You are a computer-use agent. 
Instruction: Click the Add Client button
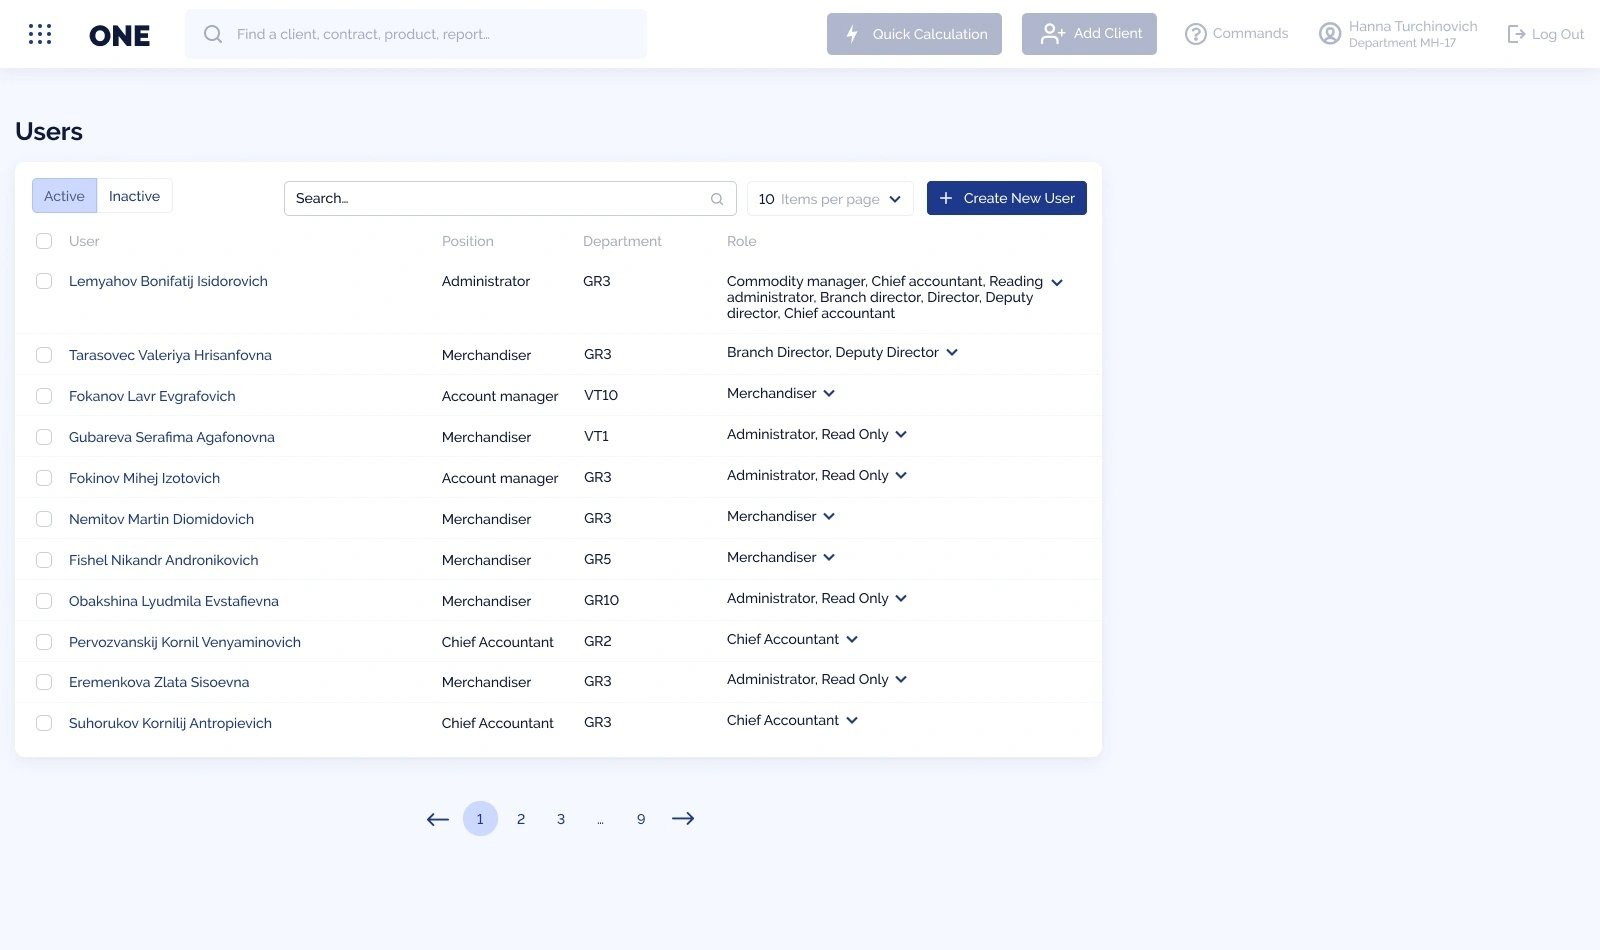[1089, 34]
